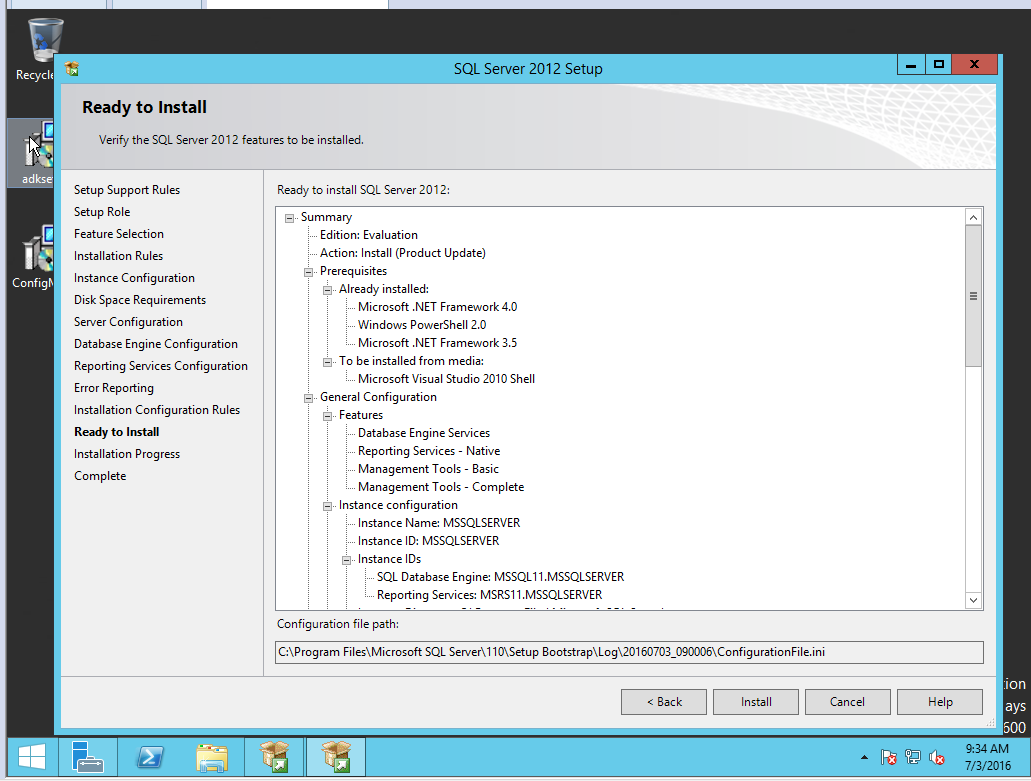The height and width of the screenshot is (781, 1031).
Task: Select Setup Support Rules step
Action: click(x=127, y=190)
